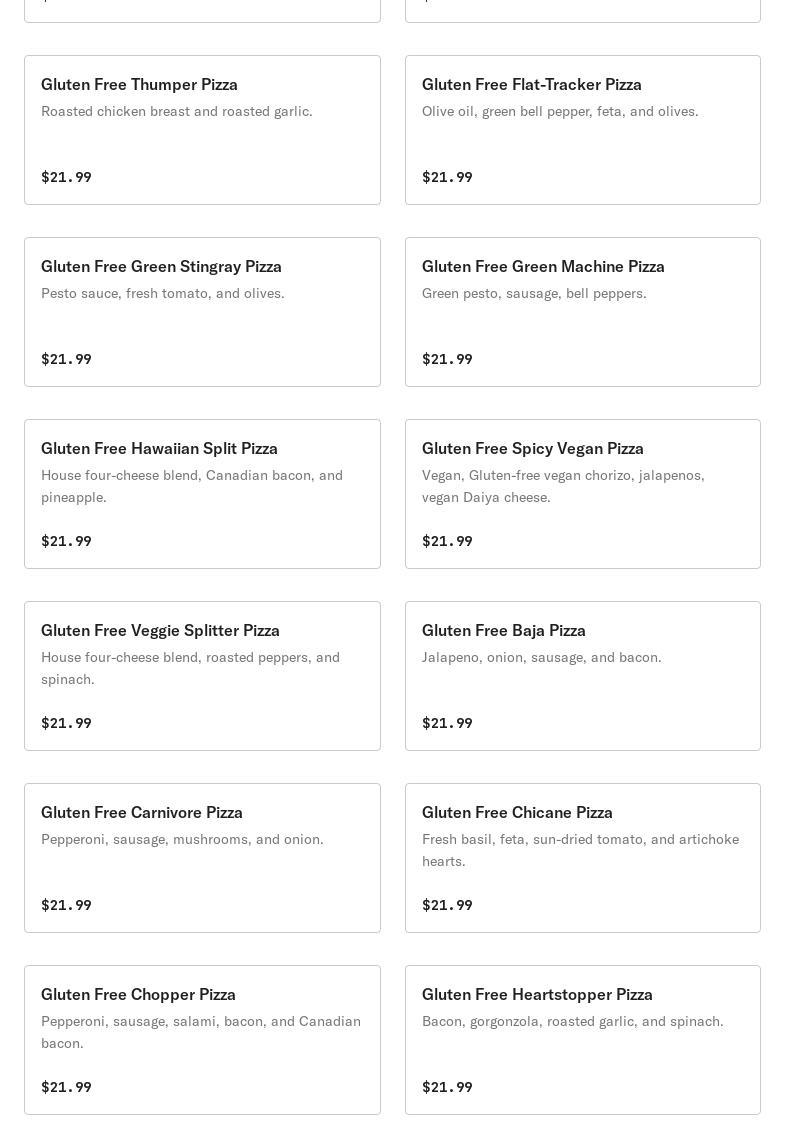Image resolution: width=785 pixels, height=1122 pixels.
Task: Choose Gluten Free Heartstopper Pizza
Action: tap(582, 1040)
